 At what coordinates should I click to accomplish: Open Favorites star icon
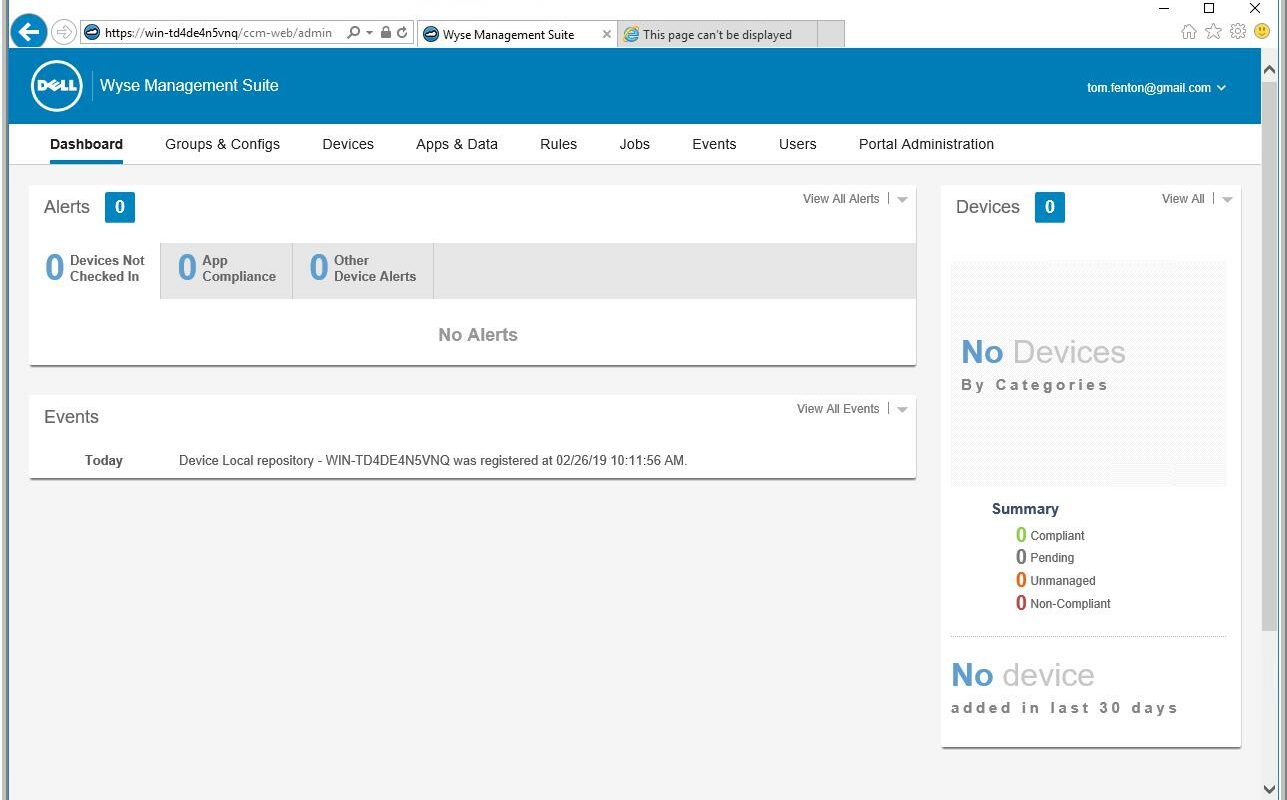point(1213,32)
